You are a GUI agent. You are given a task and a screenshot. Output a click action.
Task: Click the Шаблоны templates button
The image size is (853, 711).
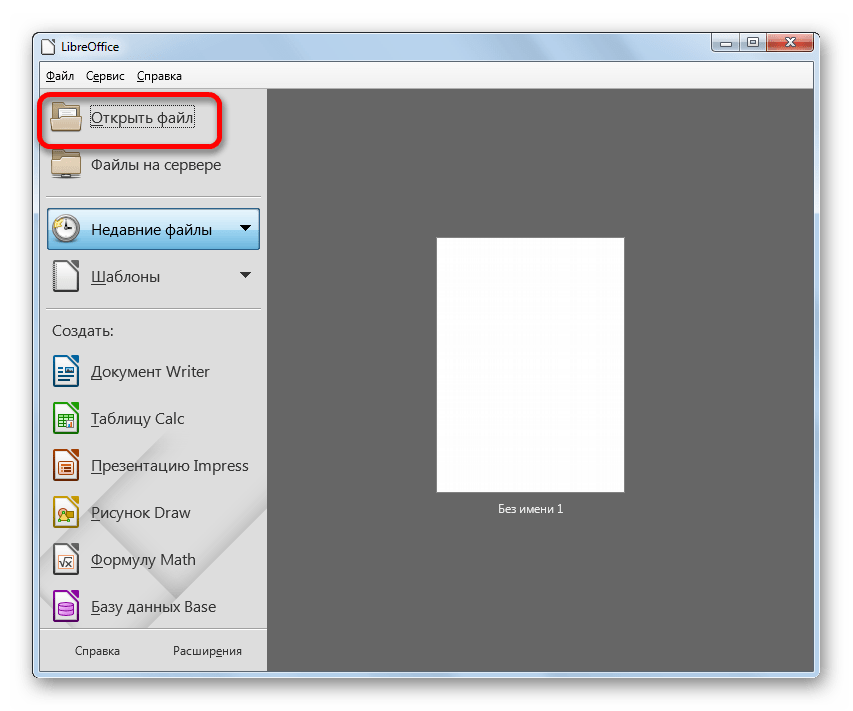tap(125, 276)
